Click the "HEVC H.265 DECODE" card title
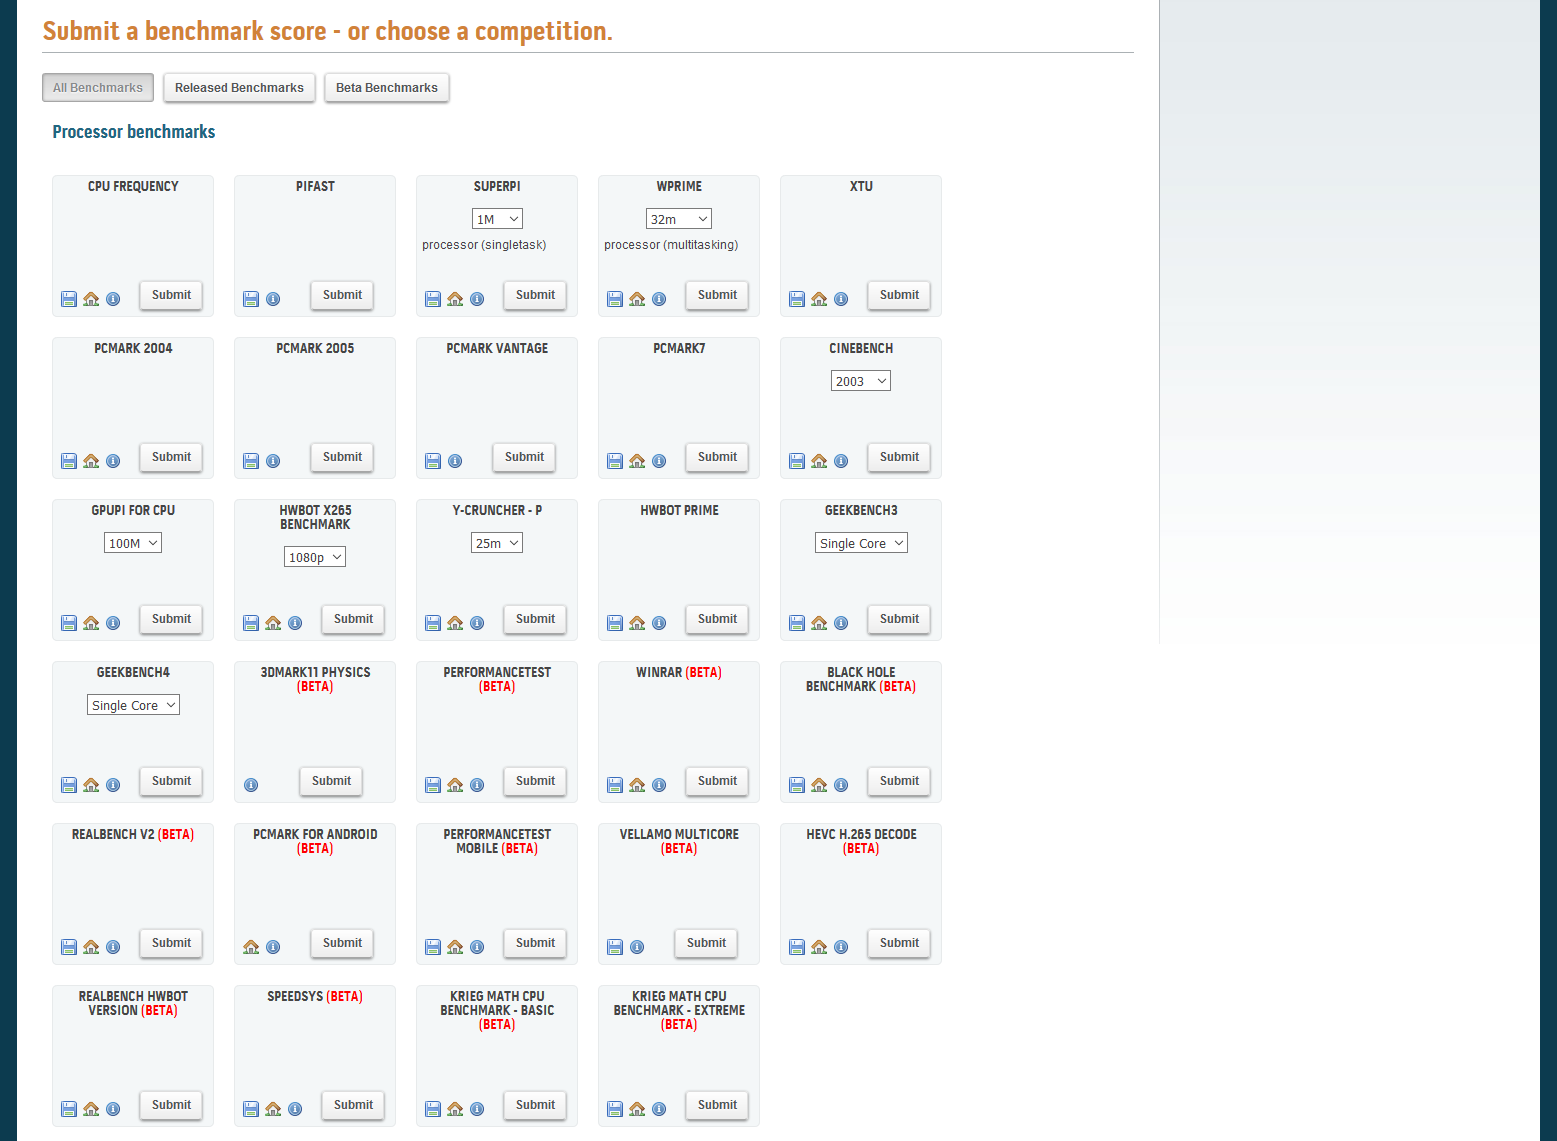This screenshot has height=1141, width=1557. [x=861, y=834]
